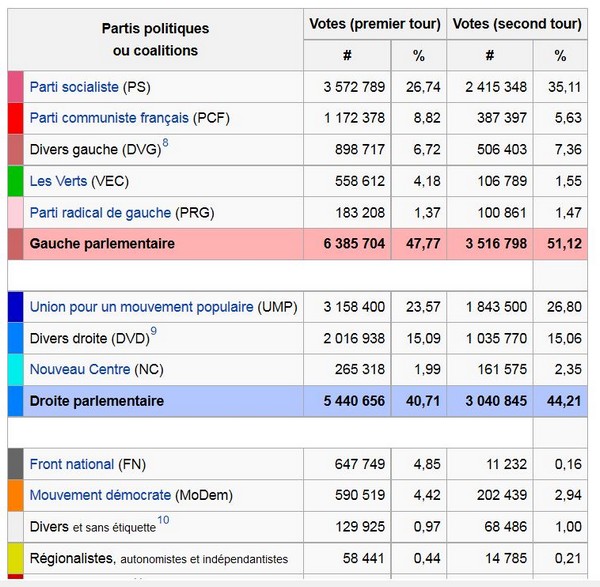Click the red PCF color swatch

pos(15,119)
